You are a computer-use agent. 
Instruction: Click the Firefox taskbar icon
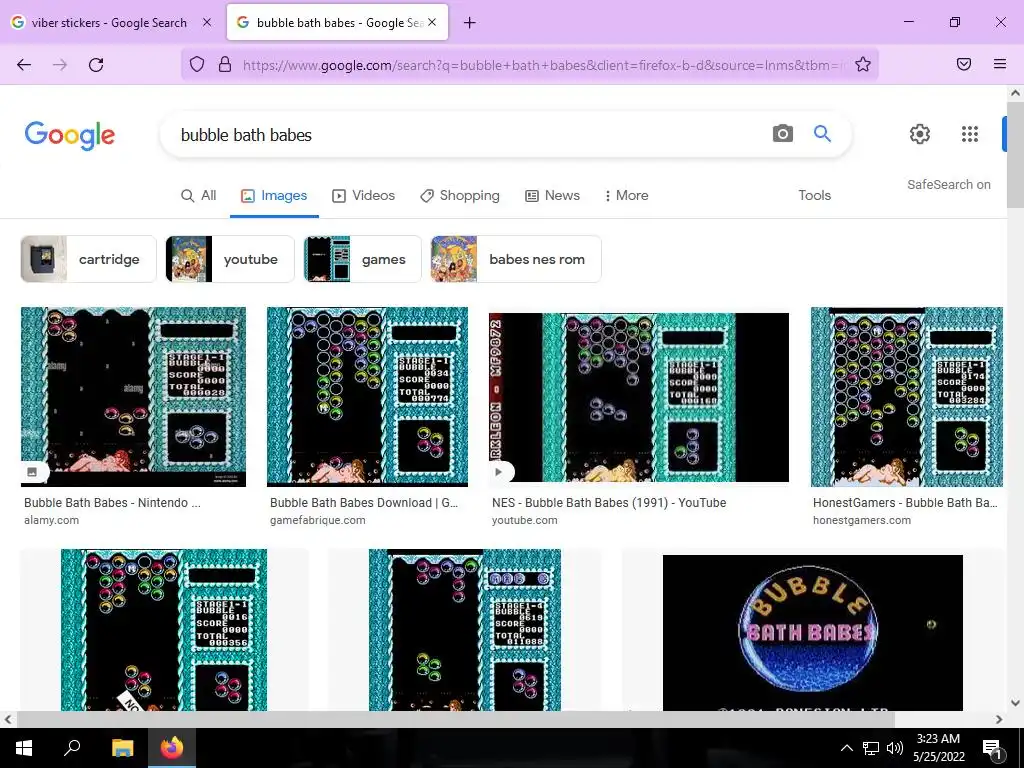point(172,748)
